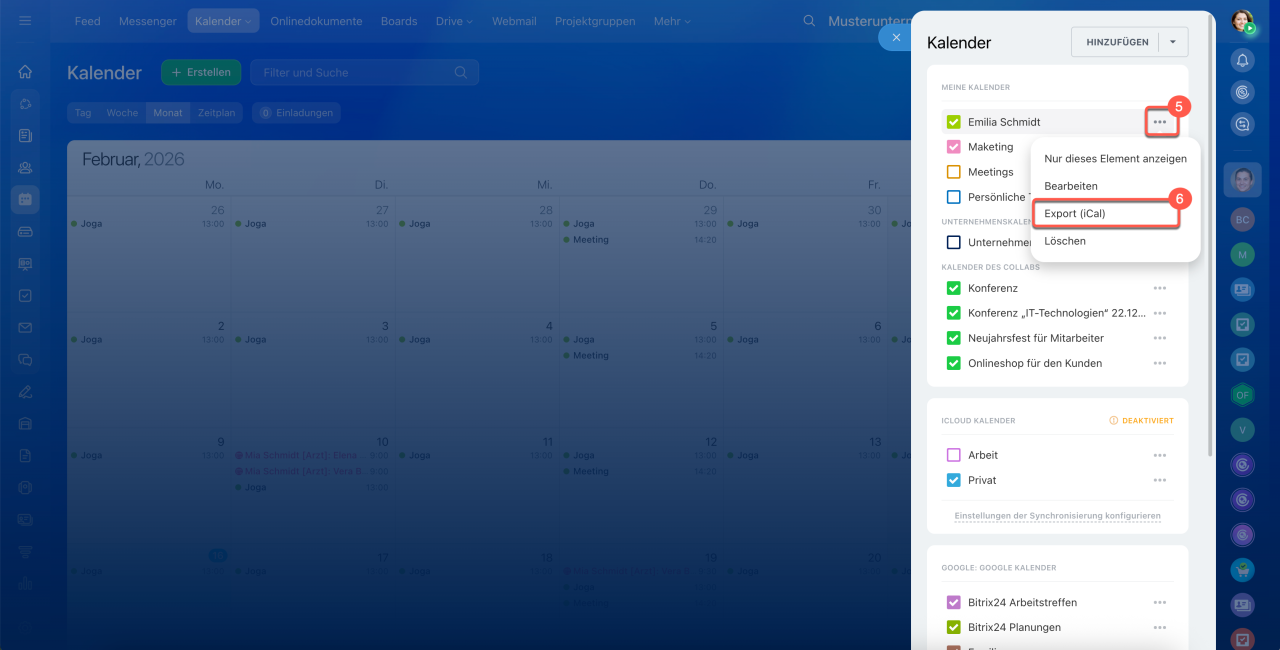1280x650 pixels.
Task: Select Export (iCal) from context menu
Action: (x=1075, y=214)
